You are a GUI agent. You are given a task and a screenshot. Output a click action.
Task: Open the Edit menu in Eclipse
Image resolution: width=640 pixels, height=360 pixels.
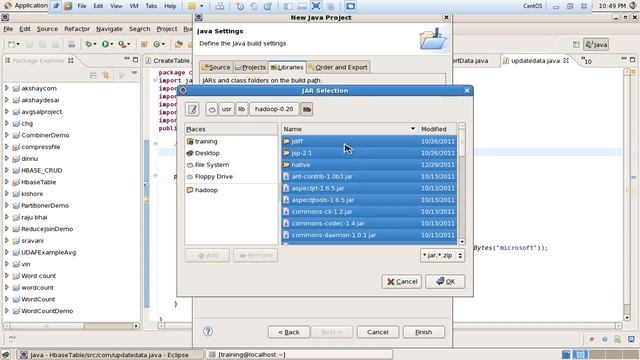25,29
